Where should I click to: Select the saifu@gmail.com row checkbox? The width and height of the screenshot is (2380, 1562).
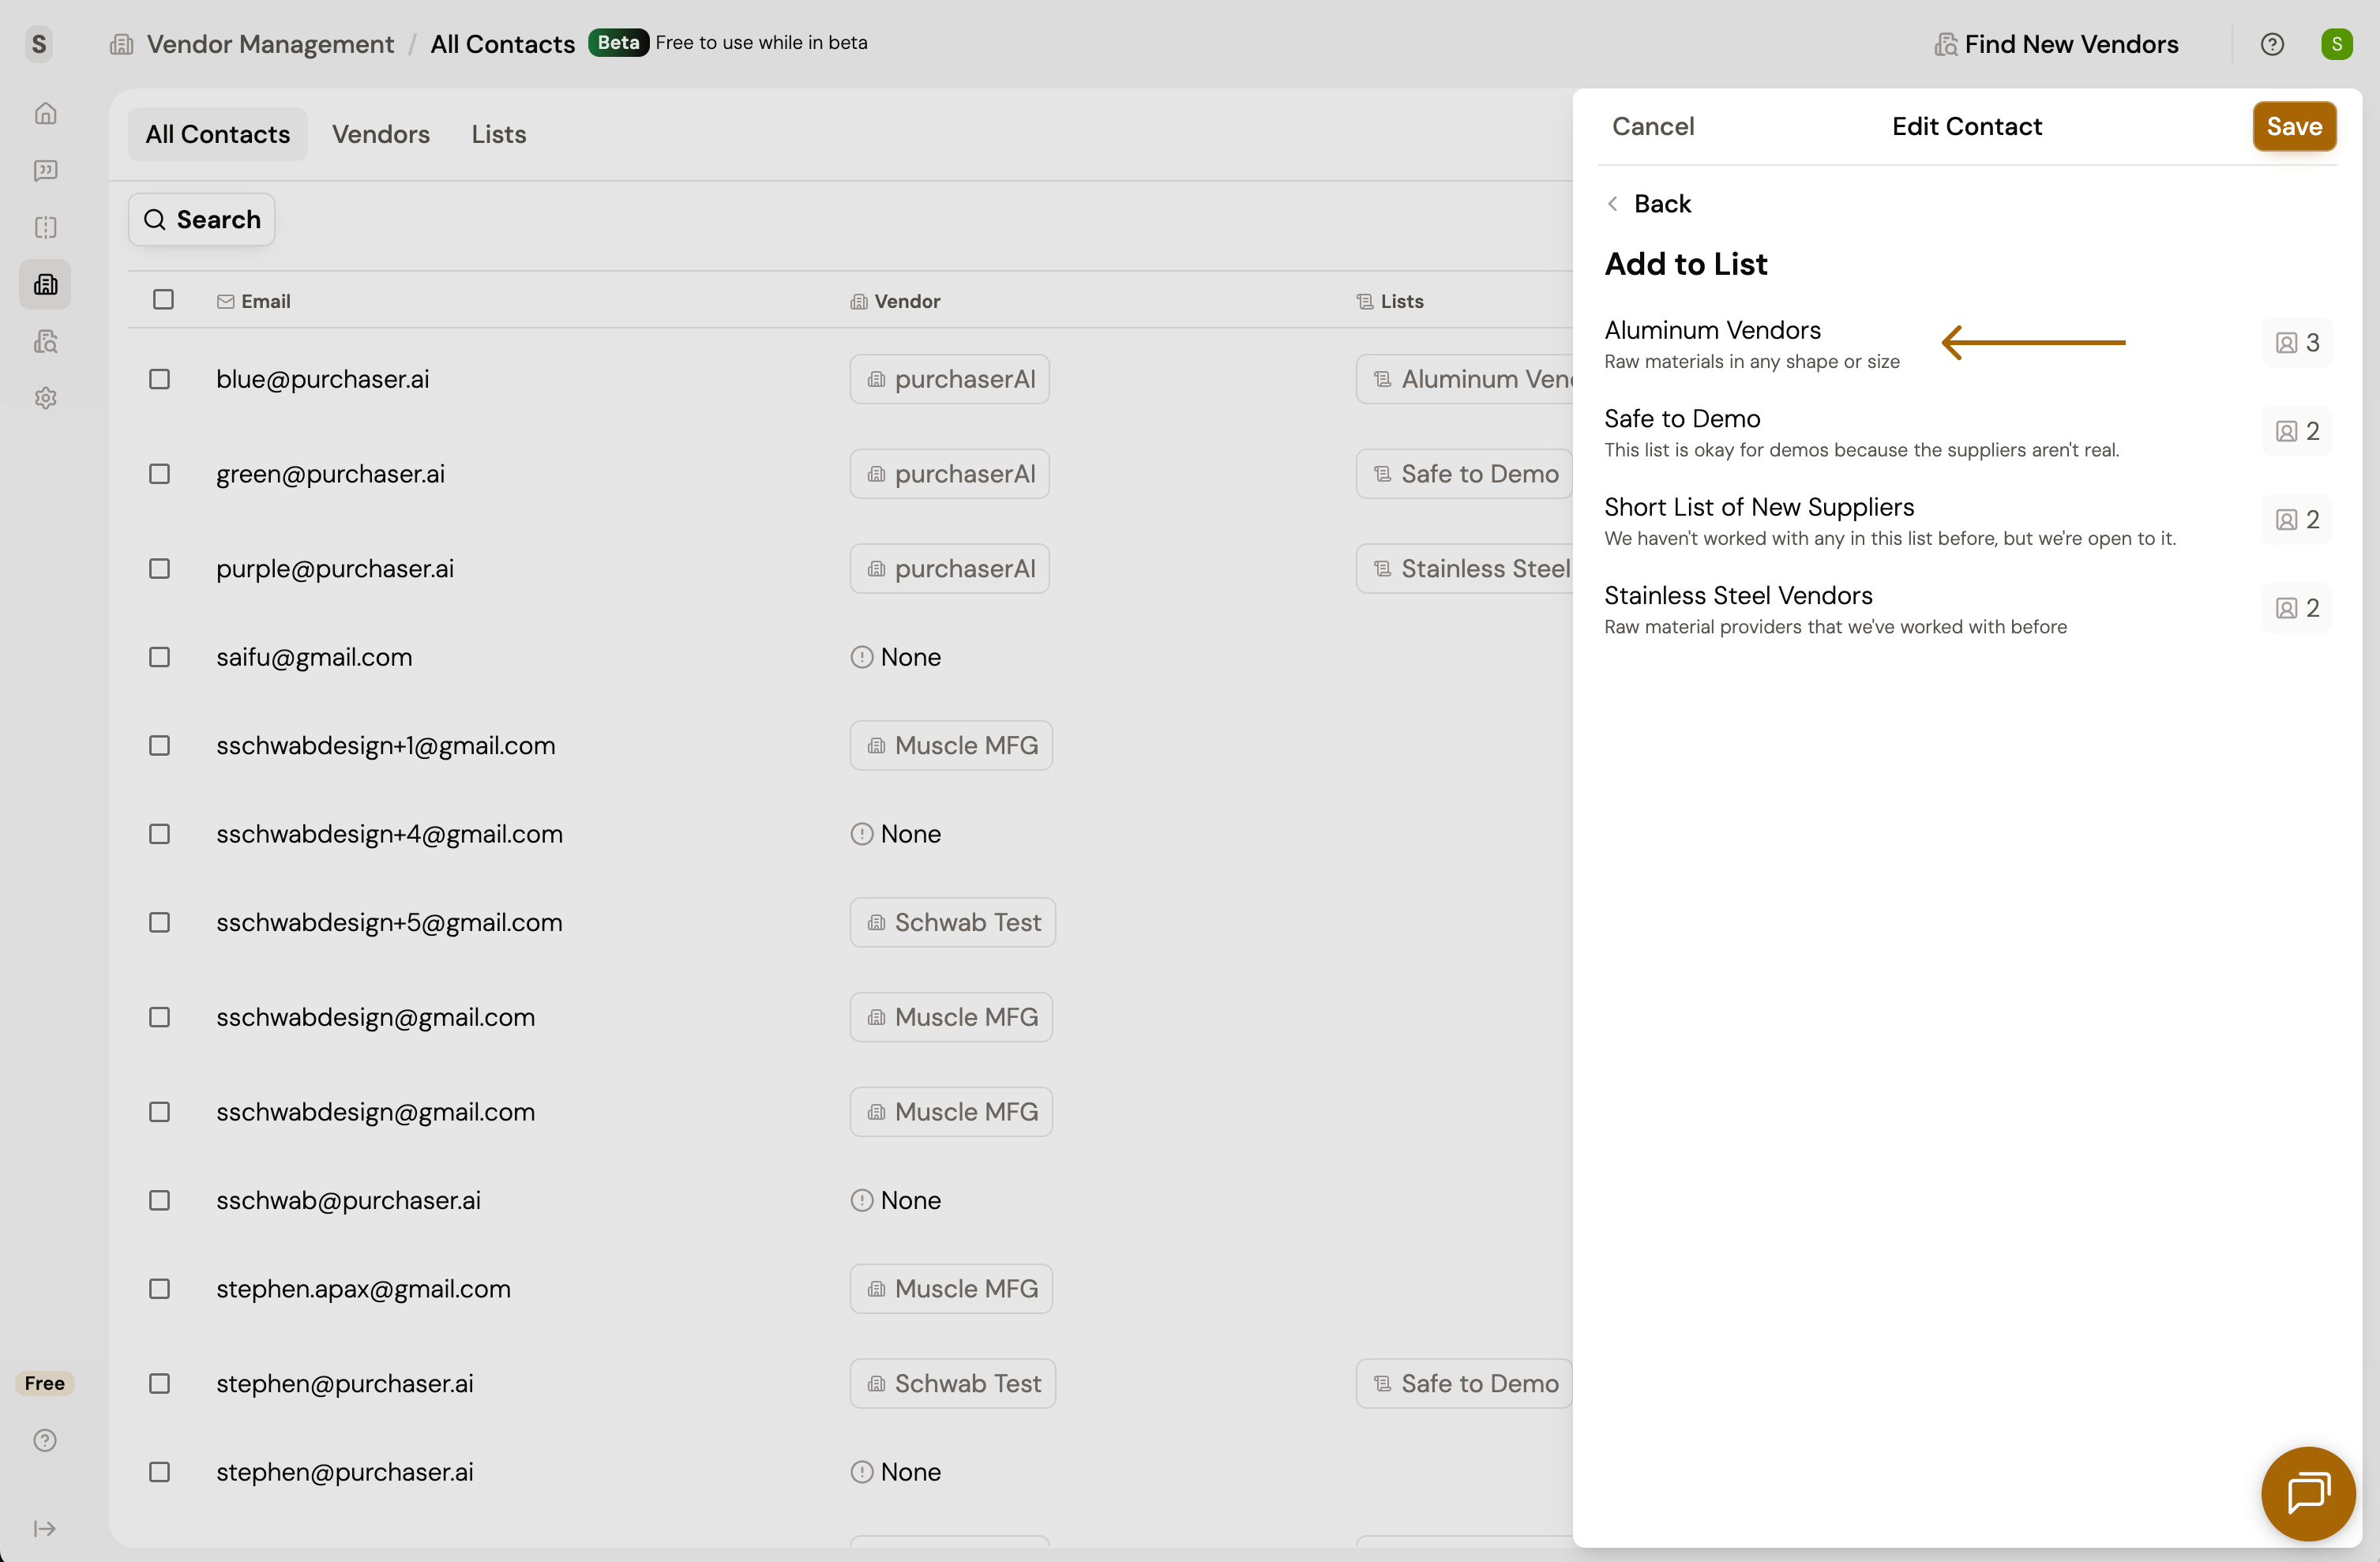pos(160,657)
